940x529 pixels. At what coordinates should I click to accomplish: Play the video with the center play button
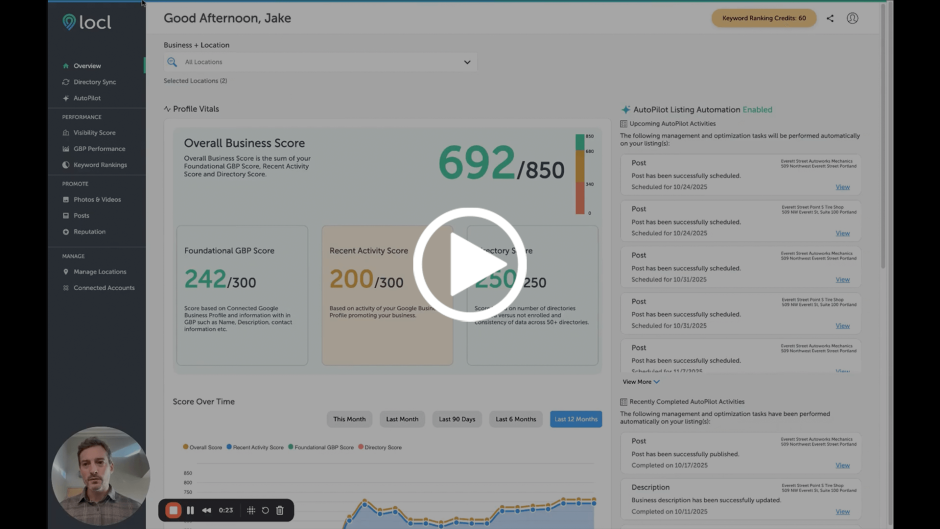click(x=470, y=265)
